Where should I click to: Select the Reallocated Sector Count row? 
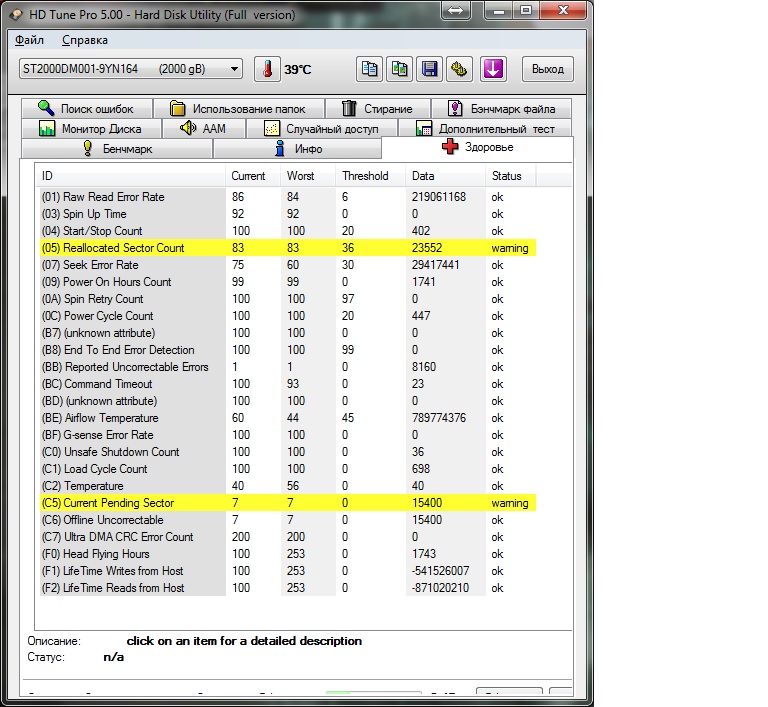pyautogui.click(x=124, y=247)
